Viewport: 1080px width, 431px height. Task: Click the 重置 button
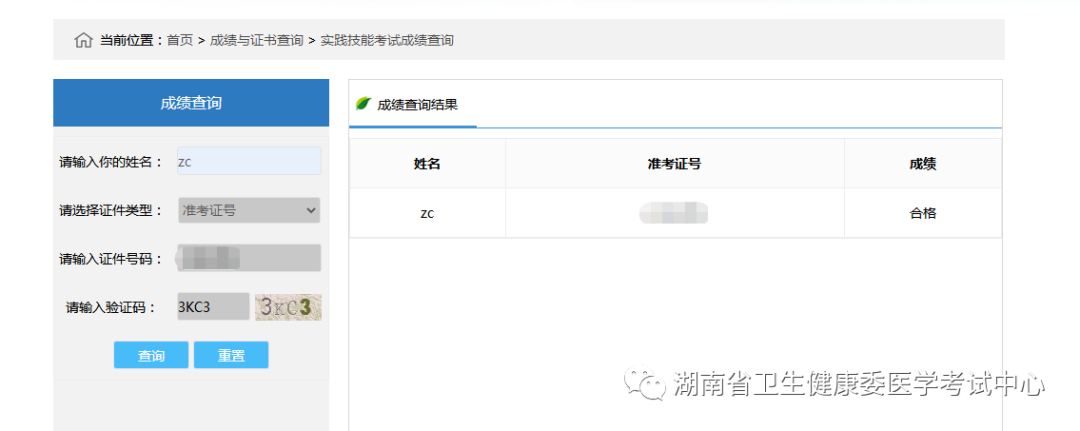(231, 355)
